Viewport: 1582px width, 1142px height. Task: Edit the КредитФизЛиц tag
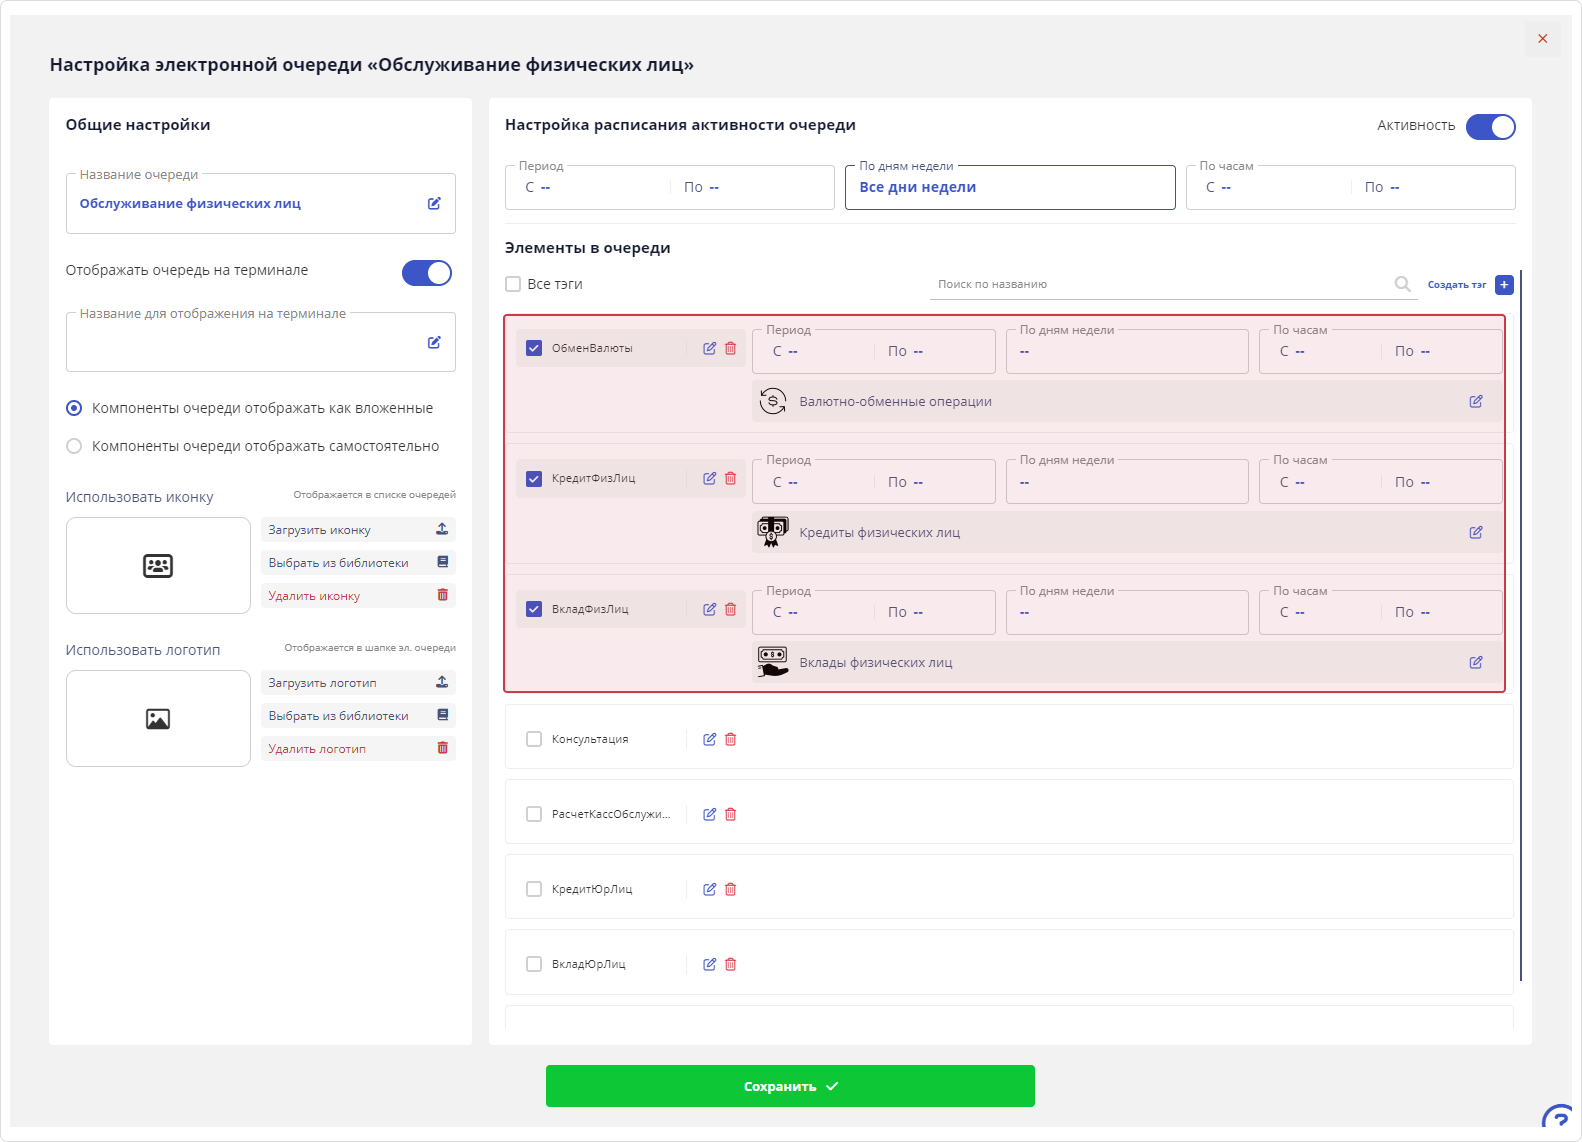click(x=709, y=478)
